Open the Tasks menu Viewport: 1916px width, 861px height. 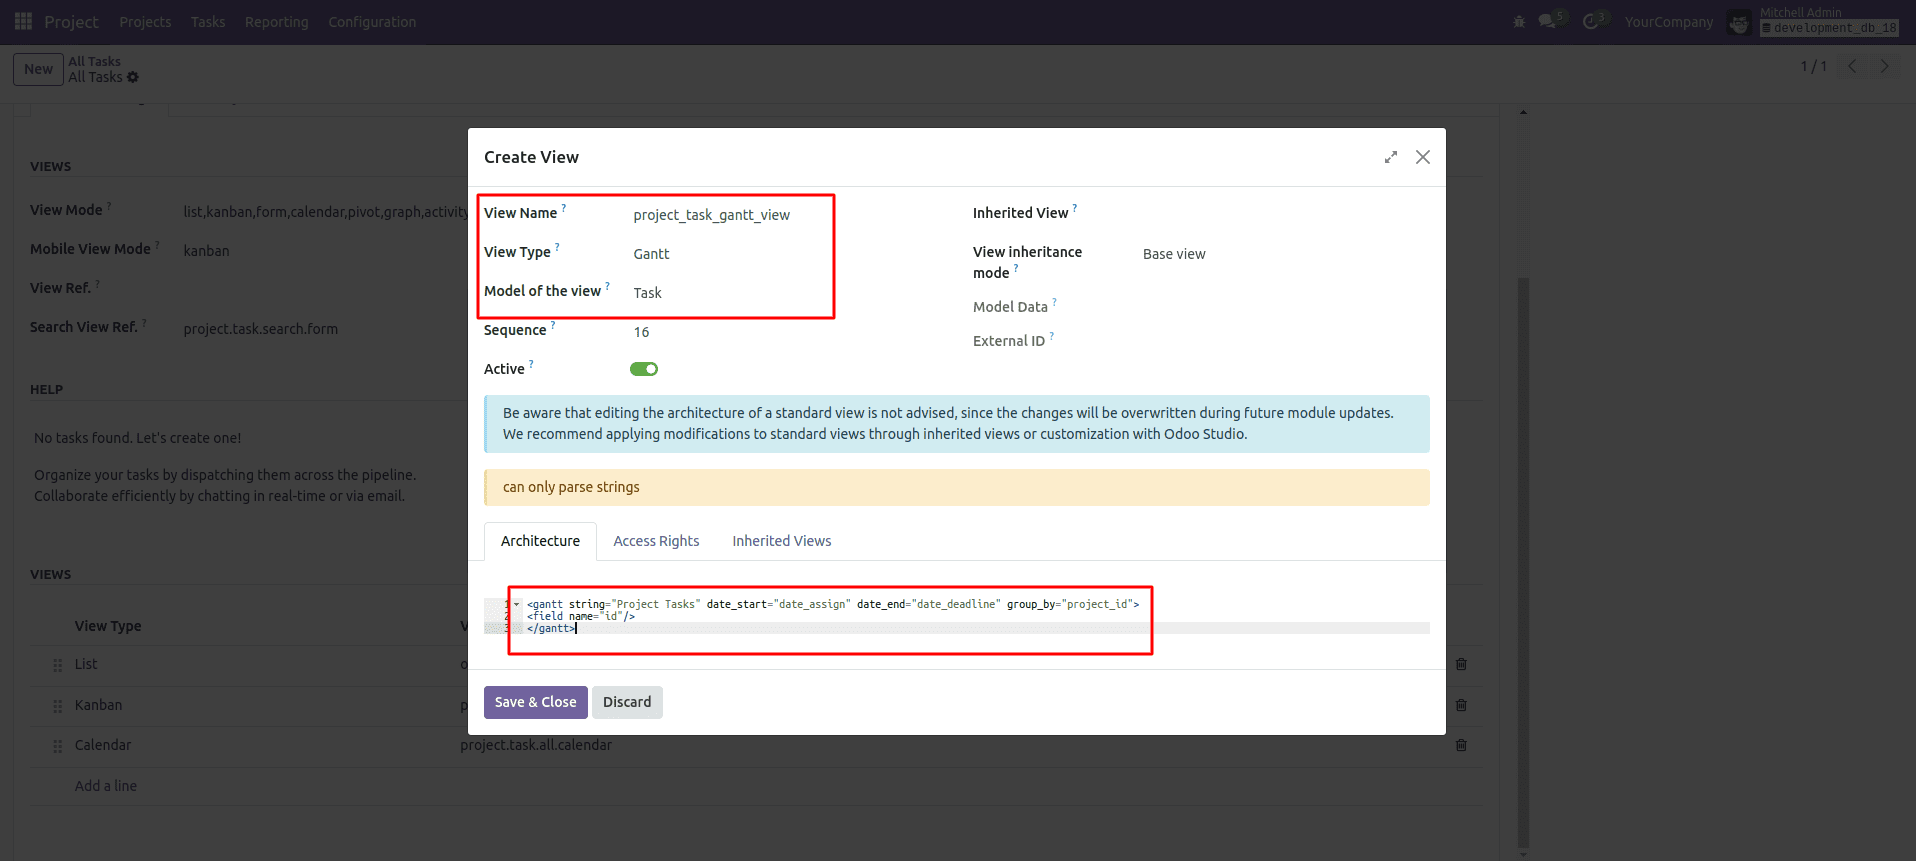[x=208, y=22]
